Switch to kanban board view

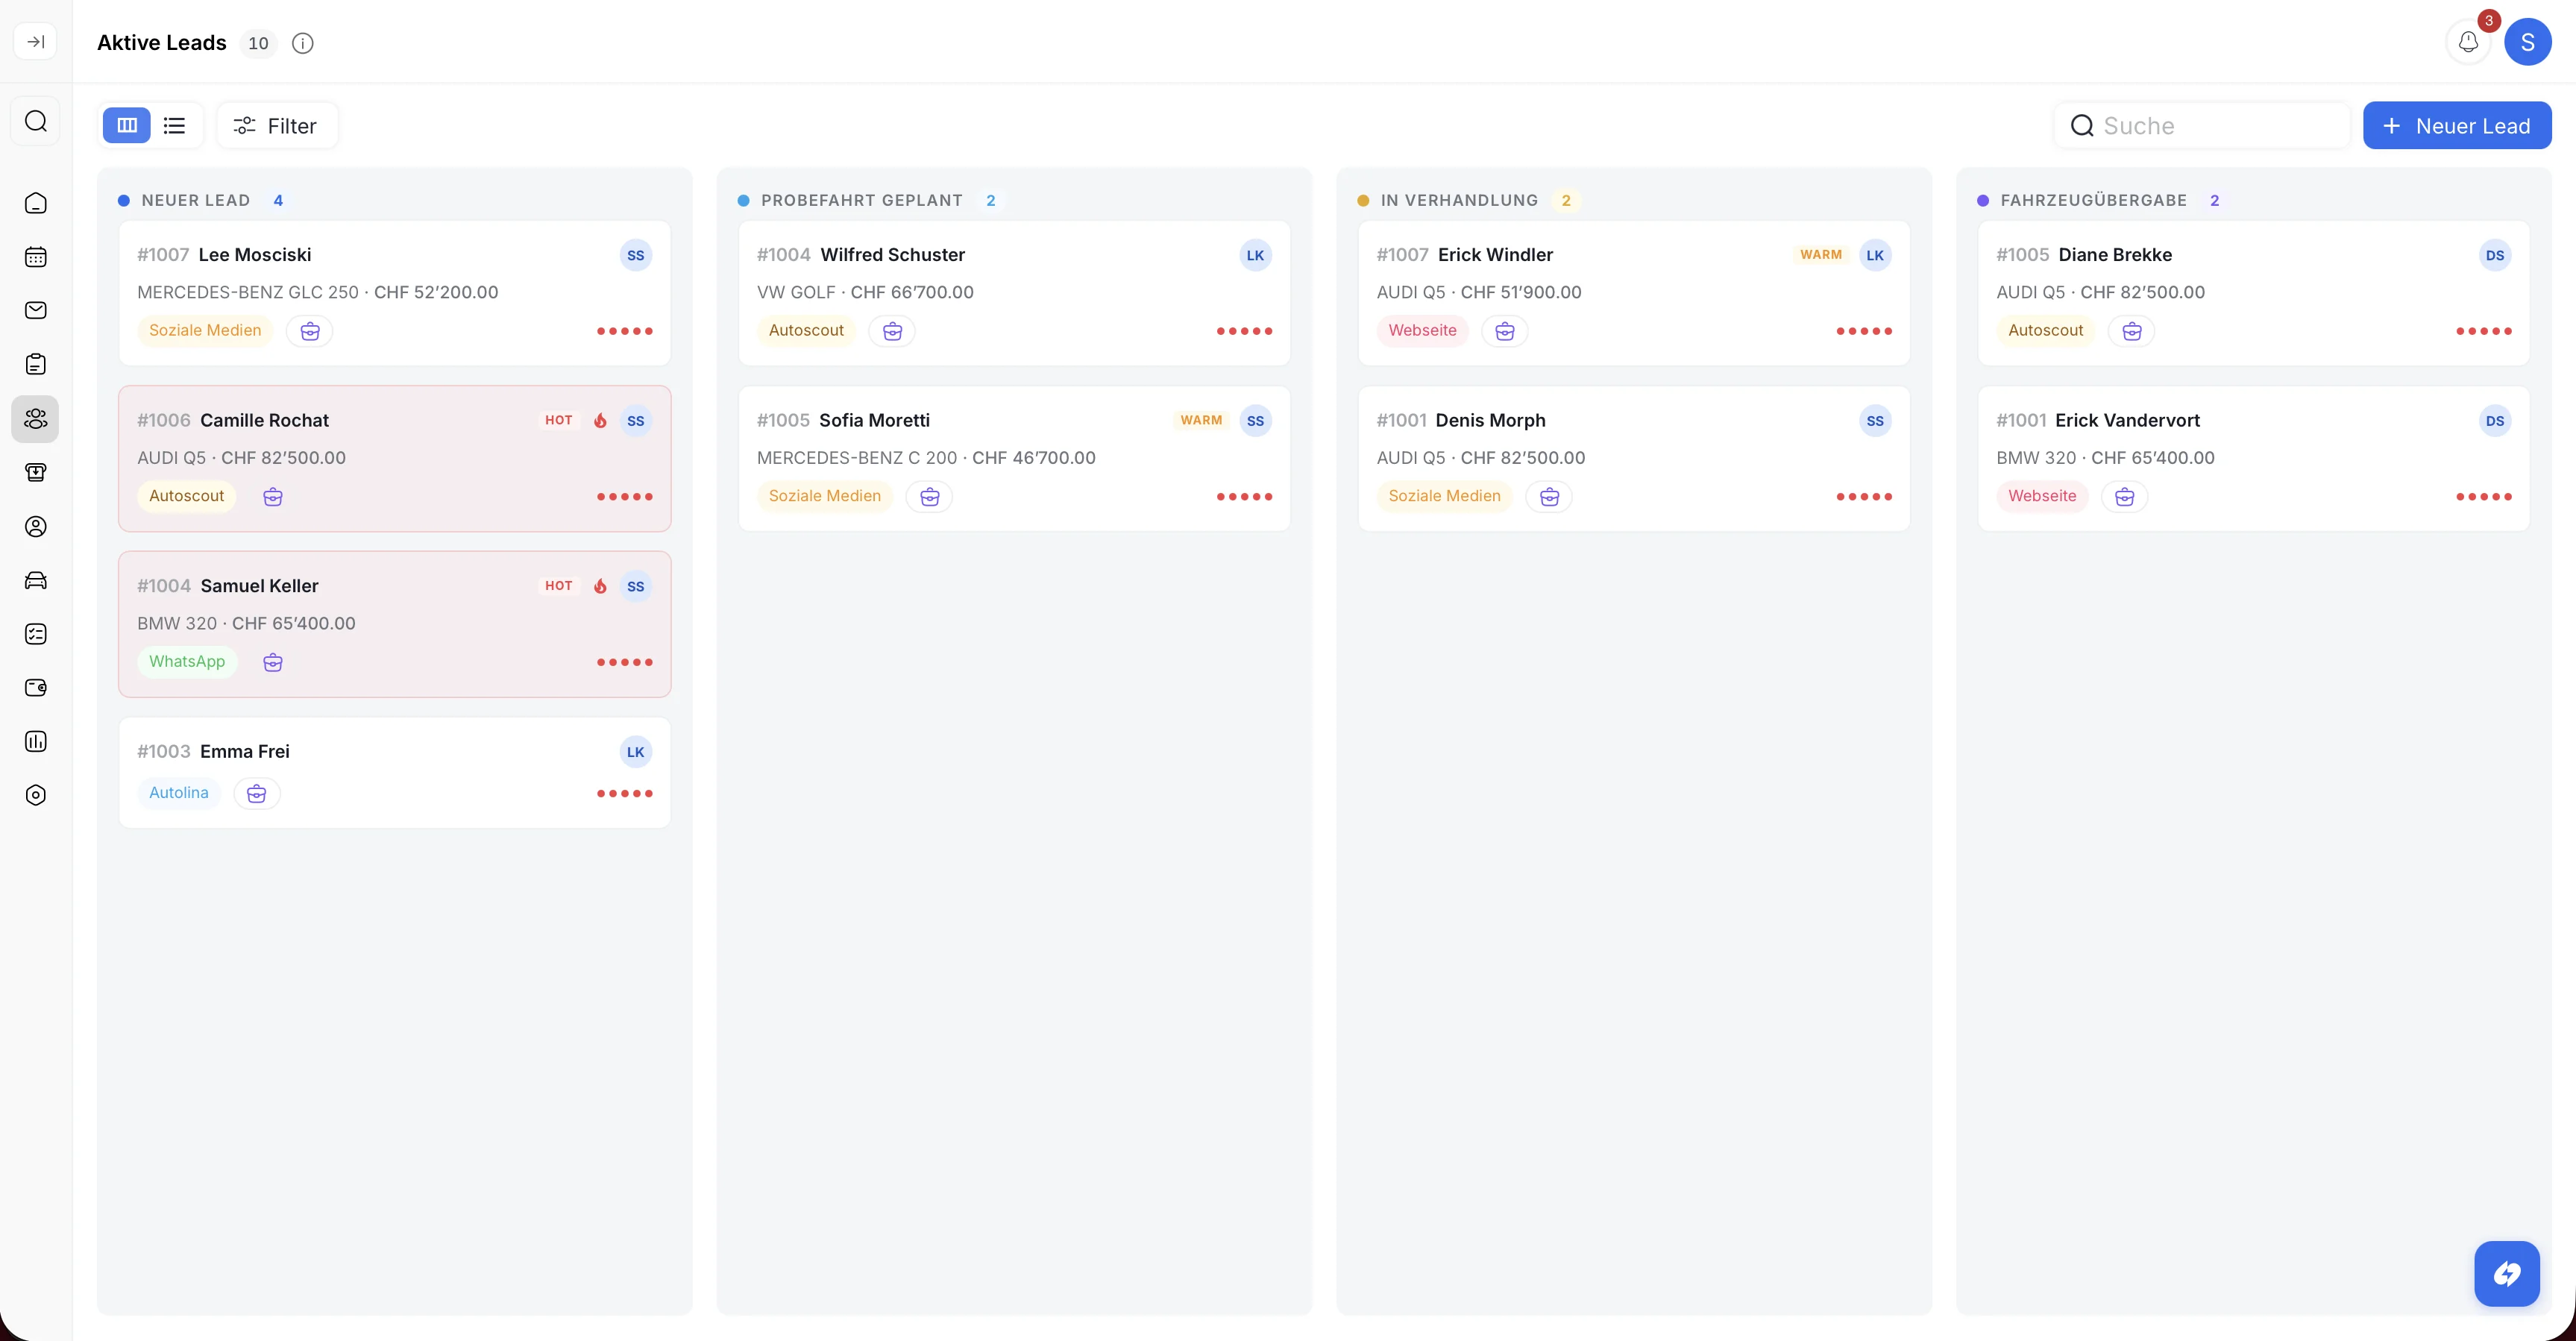pos(127,125)
